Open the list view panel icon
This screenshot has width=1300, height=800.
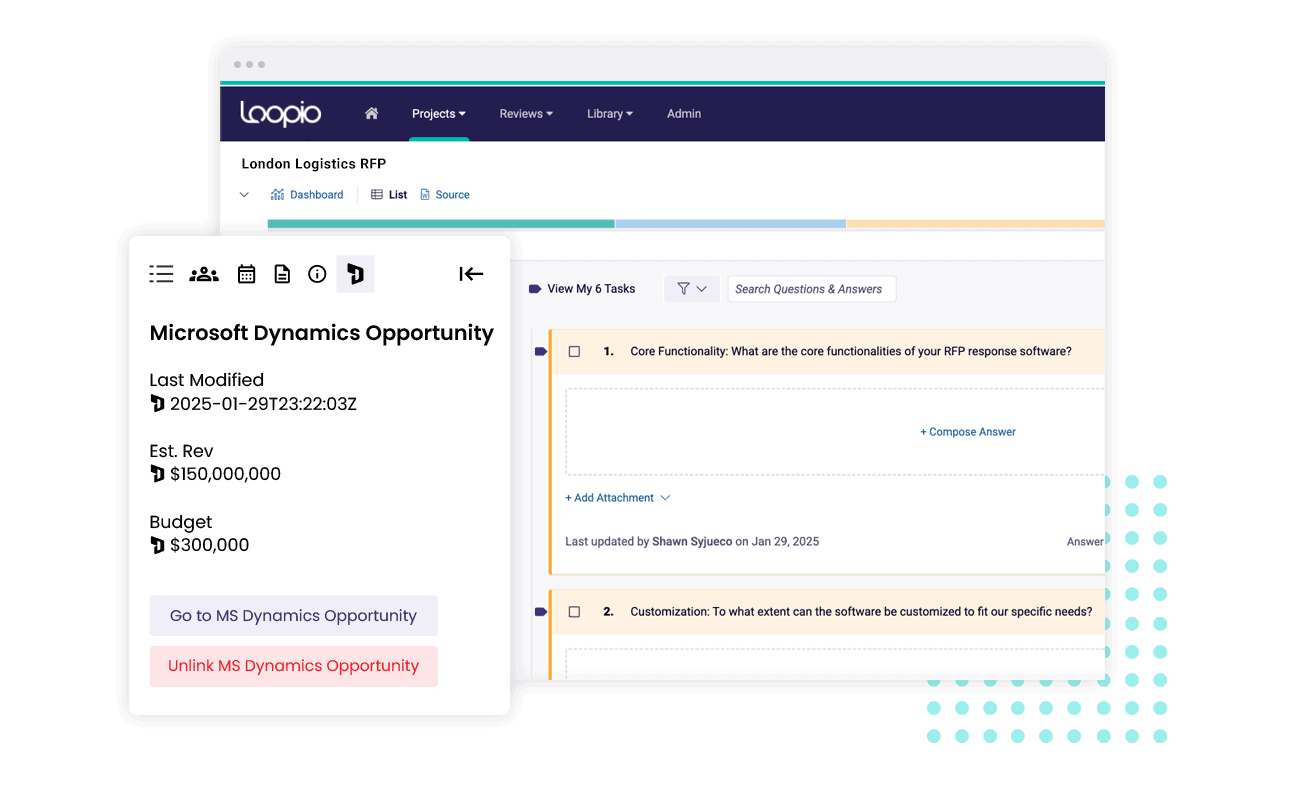161,274
